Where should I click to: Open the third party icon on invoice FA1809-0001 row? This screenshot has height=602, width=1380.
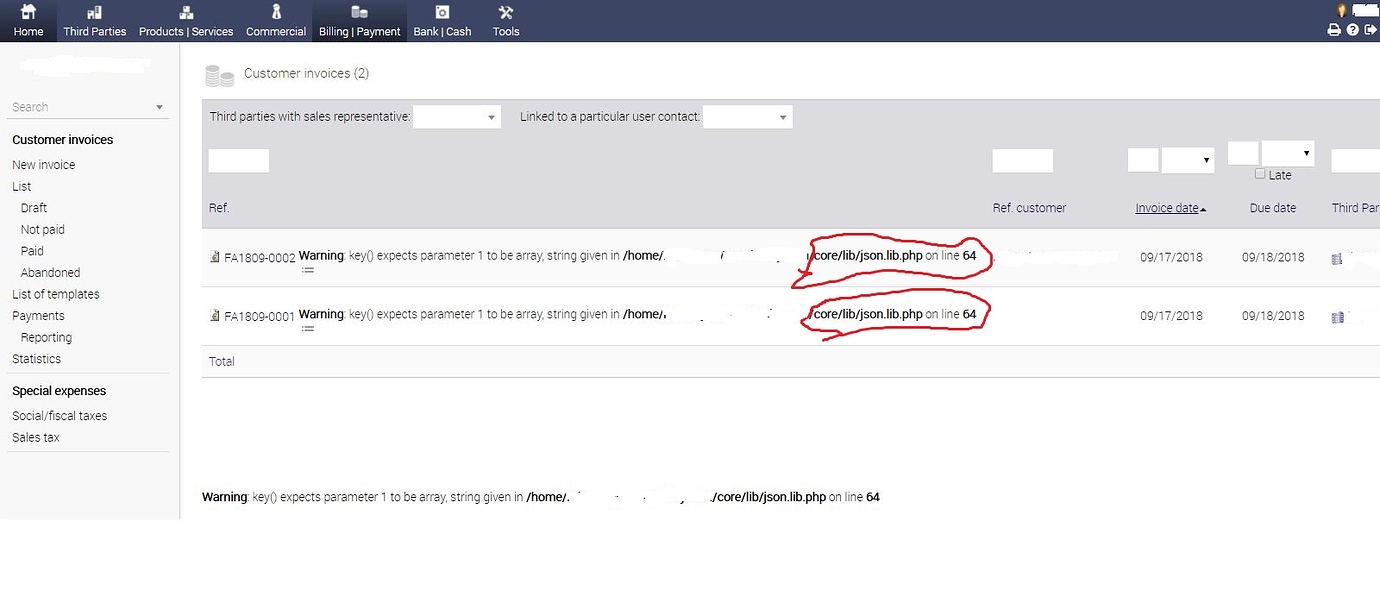(1337, 317)
